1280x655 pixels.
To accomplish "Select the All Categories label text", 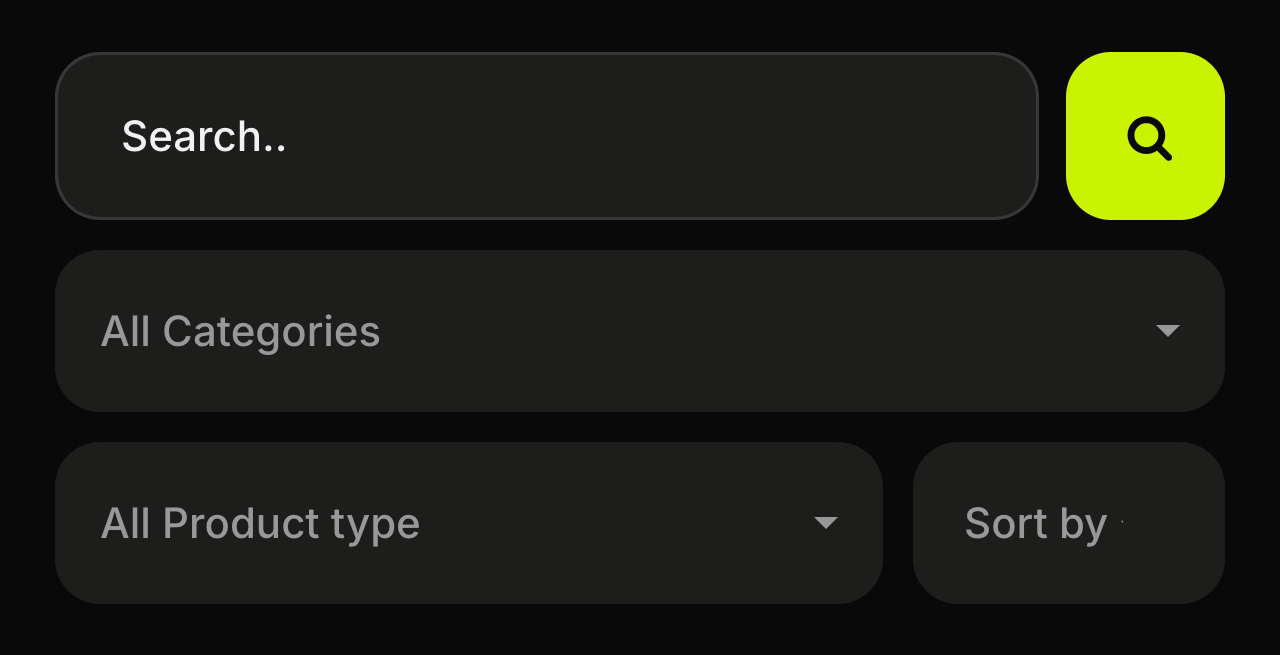I will click(x=241, y=332).
